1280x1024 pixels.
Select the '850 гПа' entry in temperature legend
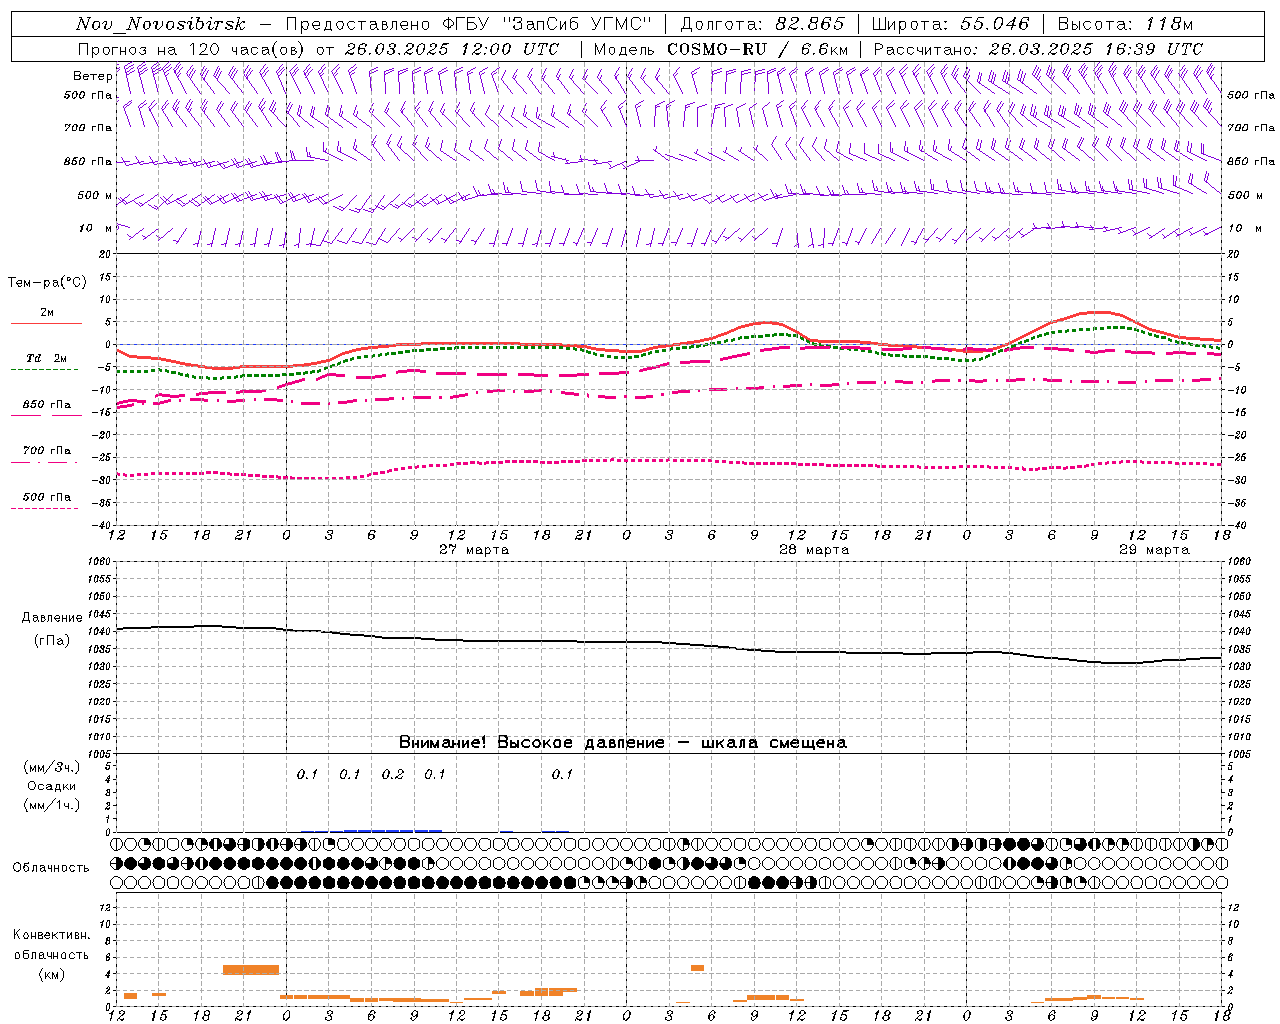(x=47, y=405)
